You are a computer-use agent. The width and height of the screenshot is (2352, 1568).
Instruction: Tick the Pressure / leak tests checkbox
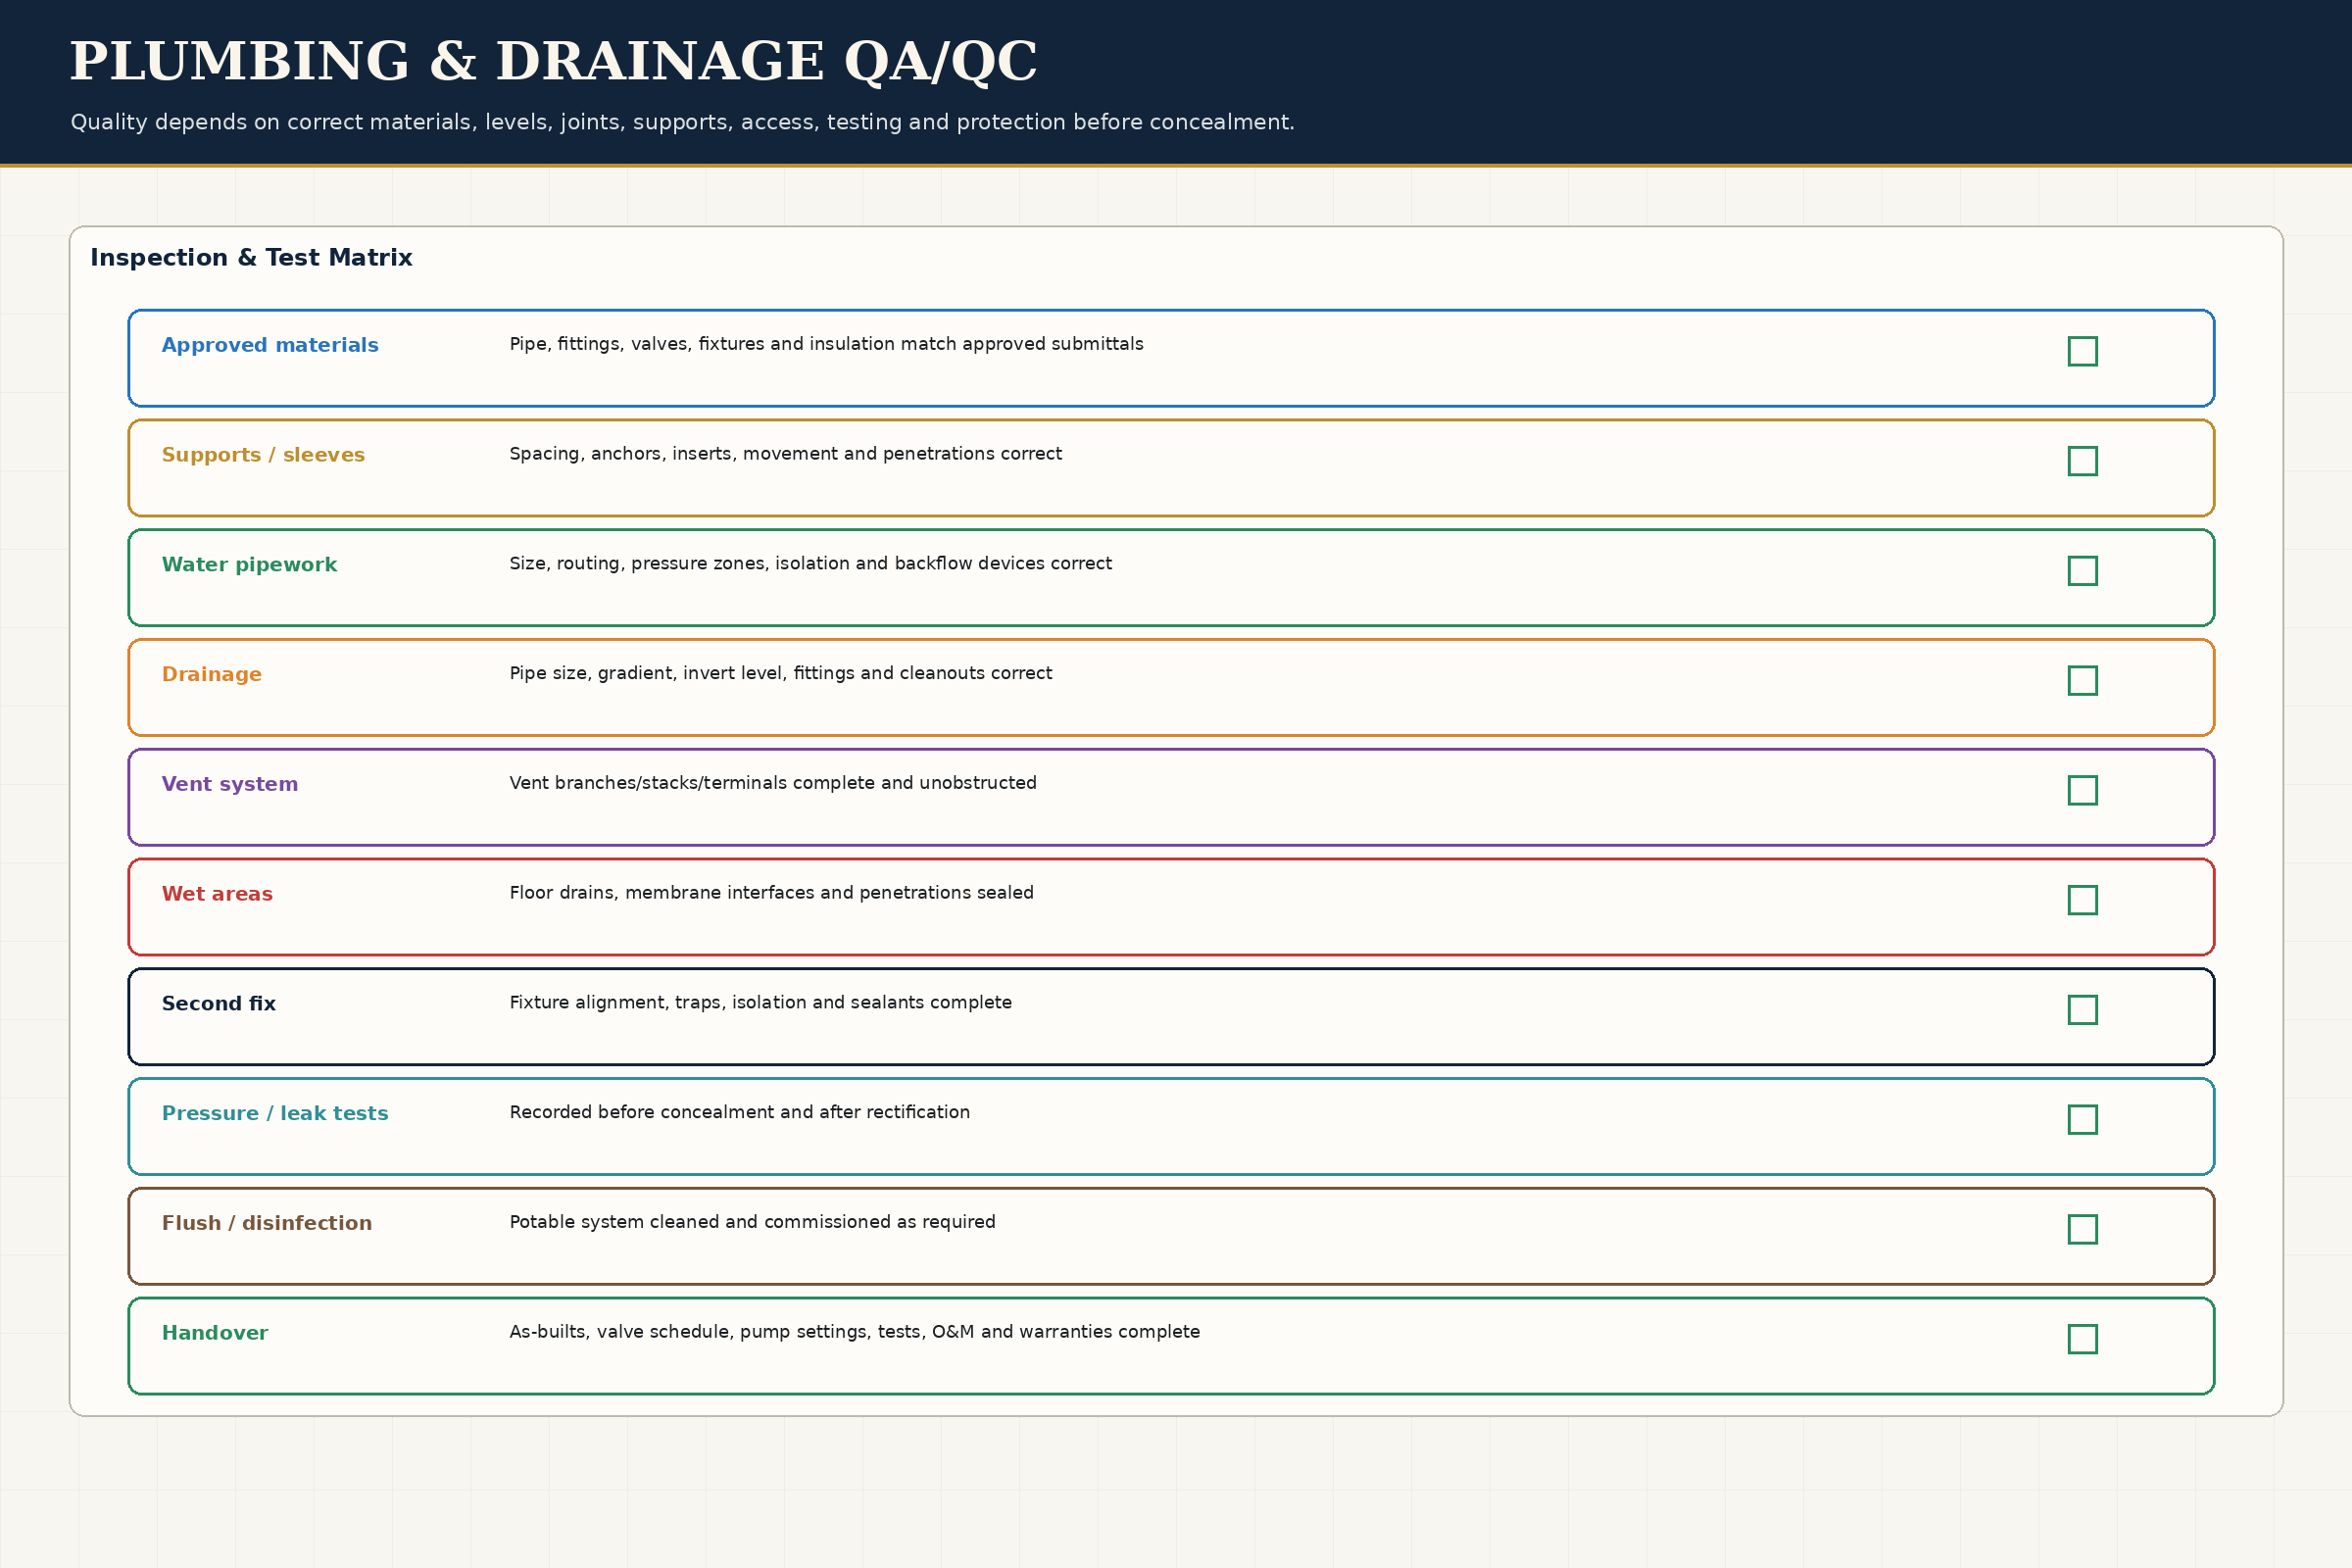pyautogui.click(x=2083, y=1120)
